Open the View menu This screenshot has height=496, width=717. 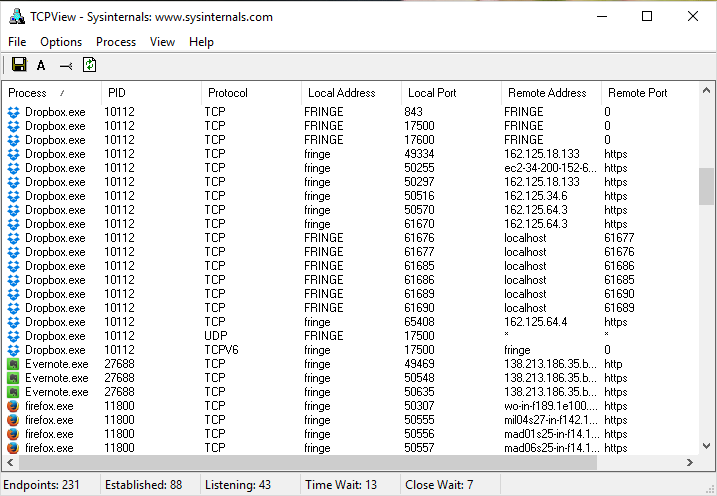click(x=162, y=42)
